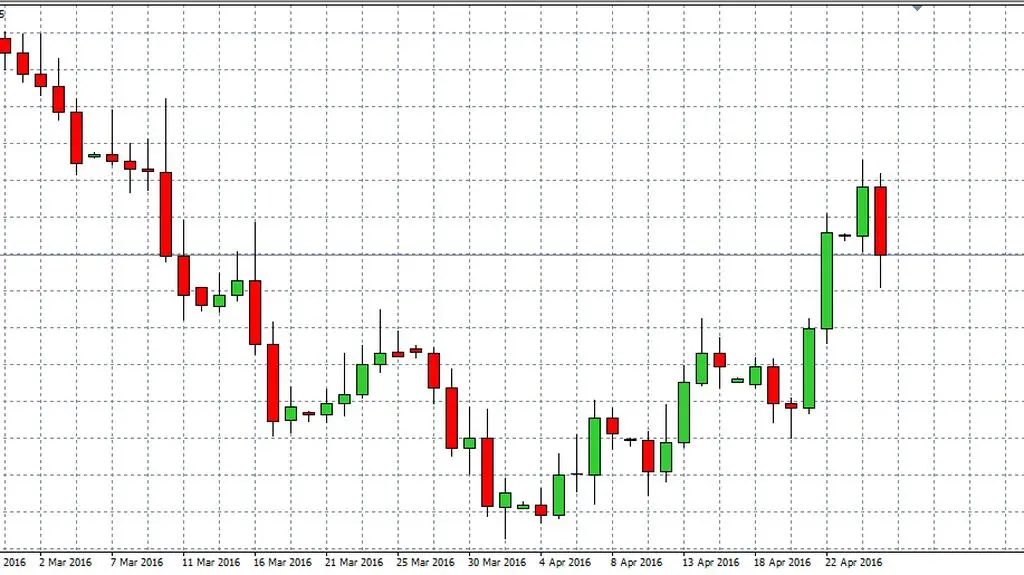Click the "30 Mar 2016" date label
Screen dimensions: 1024x575
(x=497, y=562)
